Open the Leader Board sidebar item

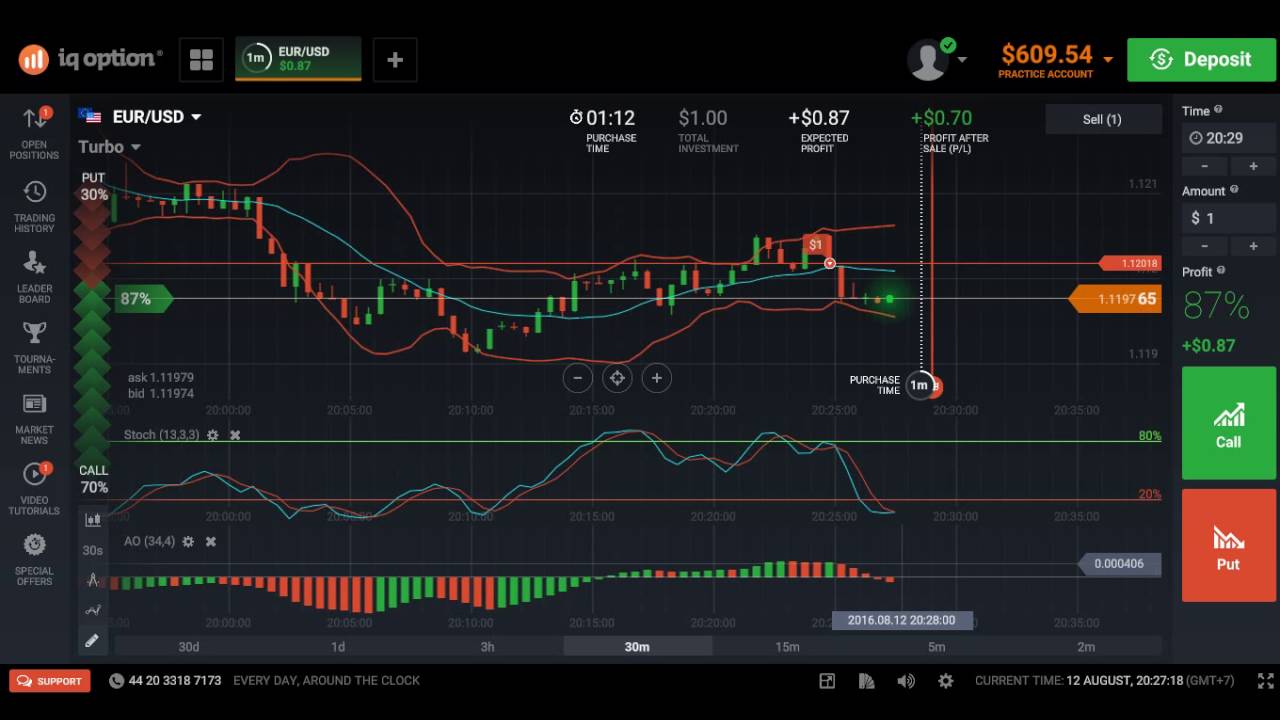[34, 277]
